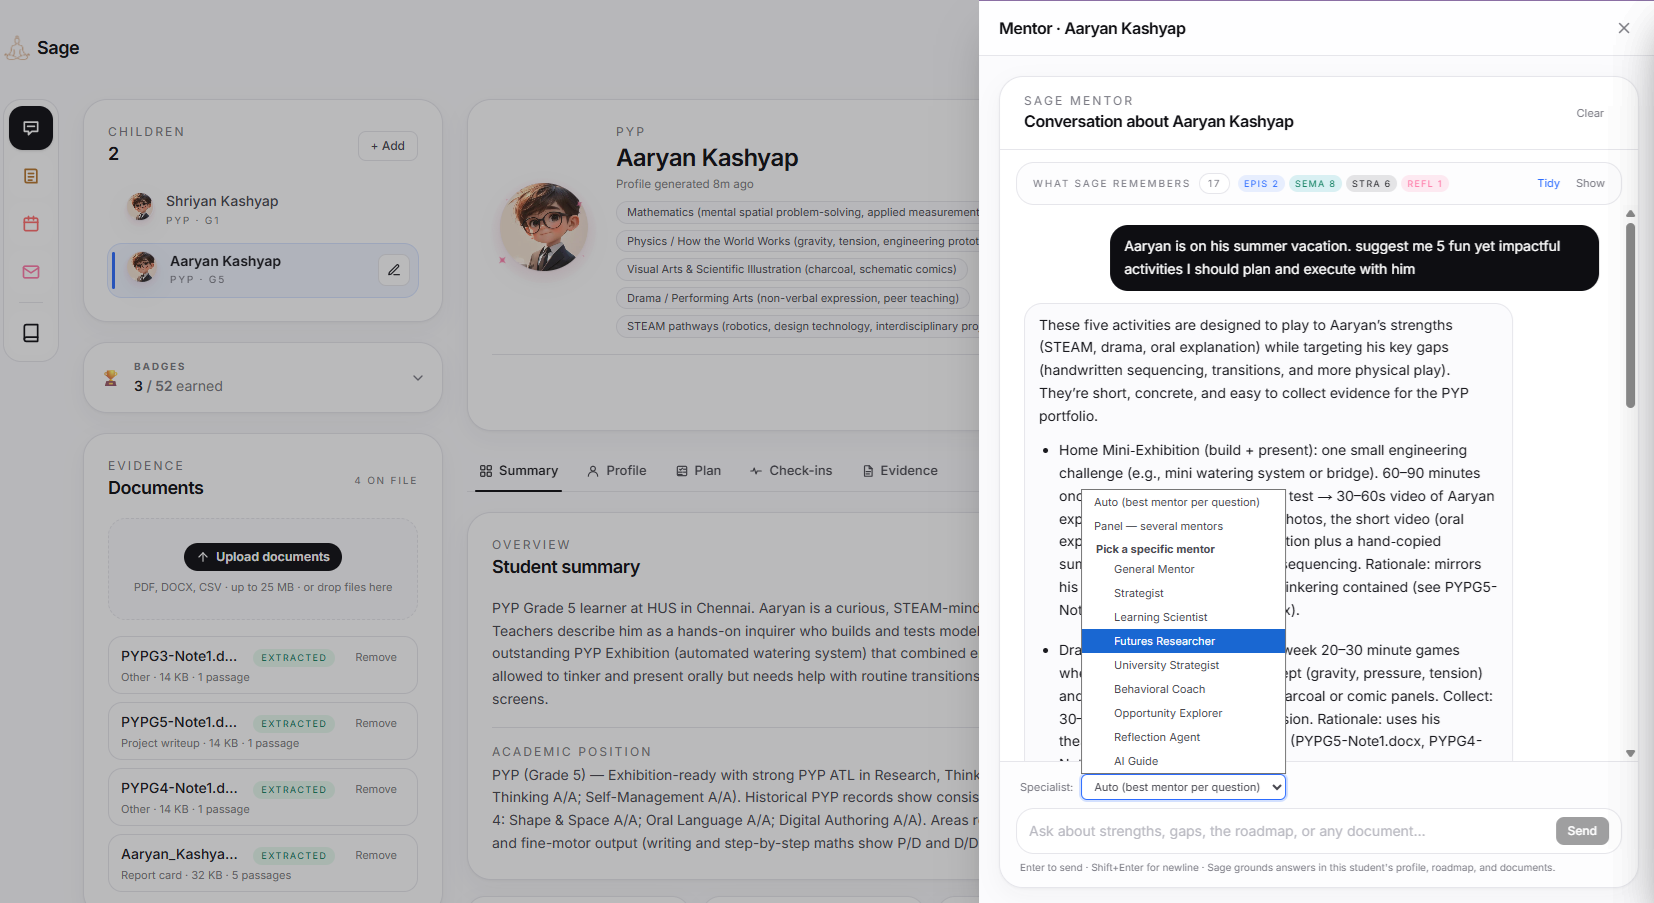Image resolution: width=1654 pixels, height=903 pixels.
Task: Select Shriyan Kashyap child entry
Action: (263, 209)
